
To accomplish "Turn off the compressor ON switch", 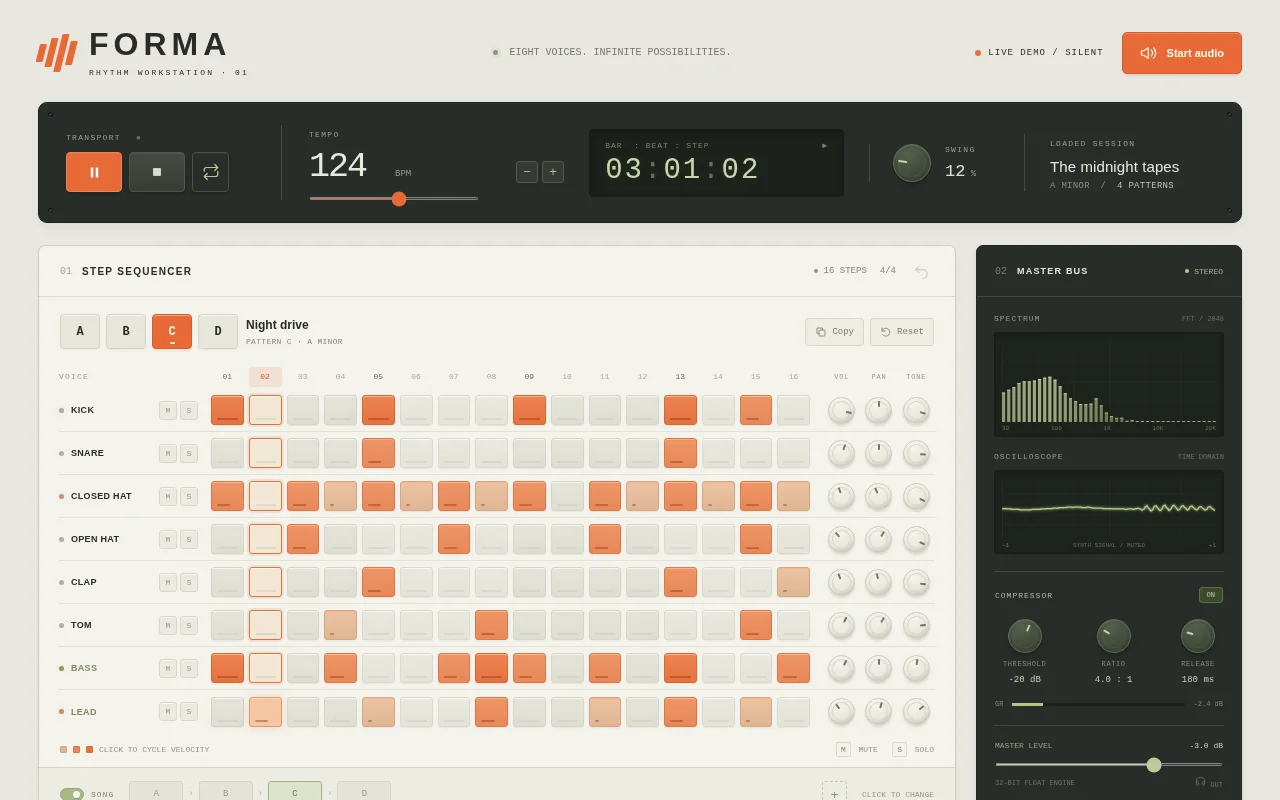I will click(x=1210, y=595).
